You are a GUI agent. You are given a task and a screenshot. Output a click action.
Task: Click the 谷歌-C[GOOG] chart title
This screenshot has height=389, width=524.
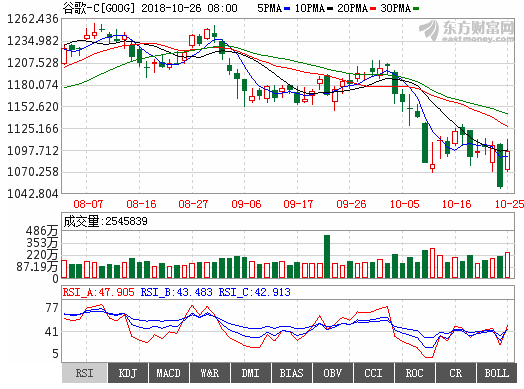[x=99, y=8]
